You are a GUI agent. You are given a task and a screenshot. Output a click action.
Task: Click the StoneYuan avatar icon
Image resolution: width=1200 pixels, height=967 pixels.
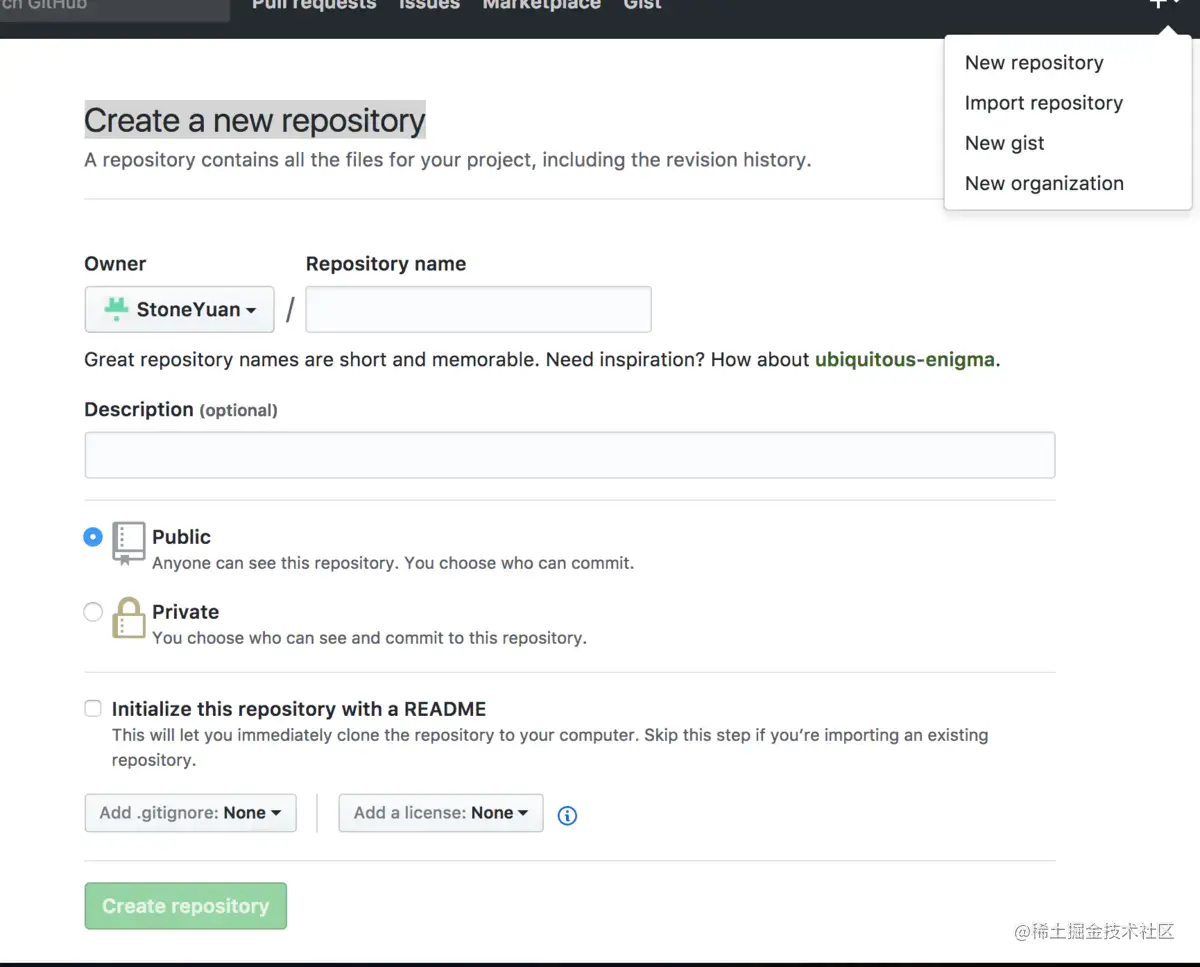(x=116, y=309)
